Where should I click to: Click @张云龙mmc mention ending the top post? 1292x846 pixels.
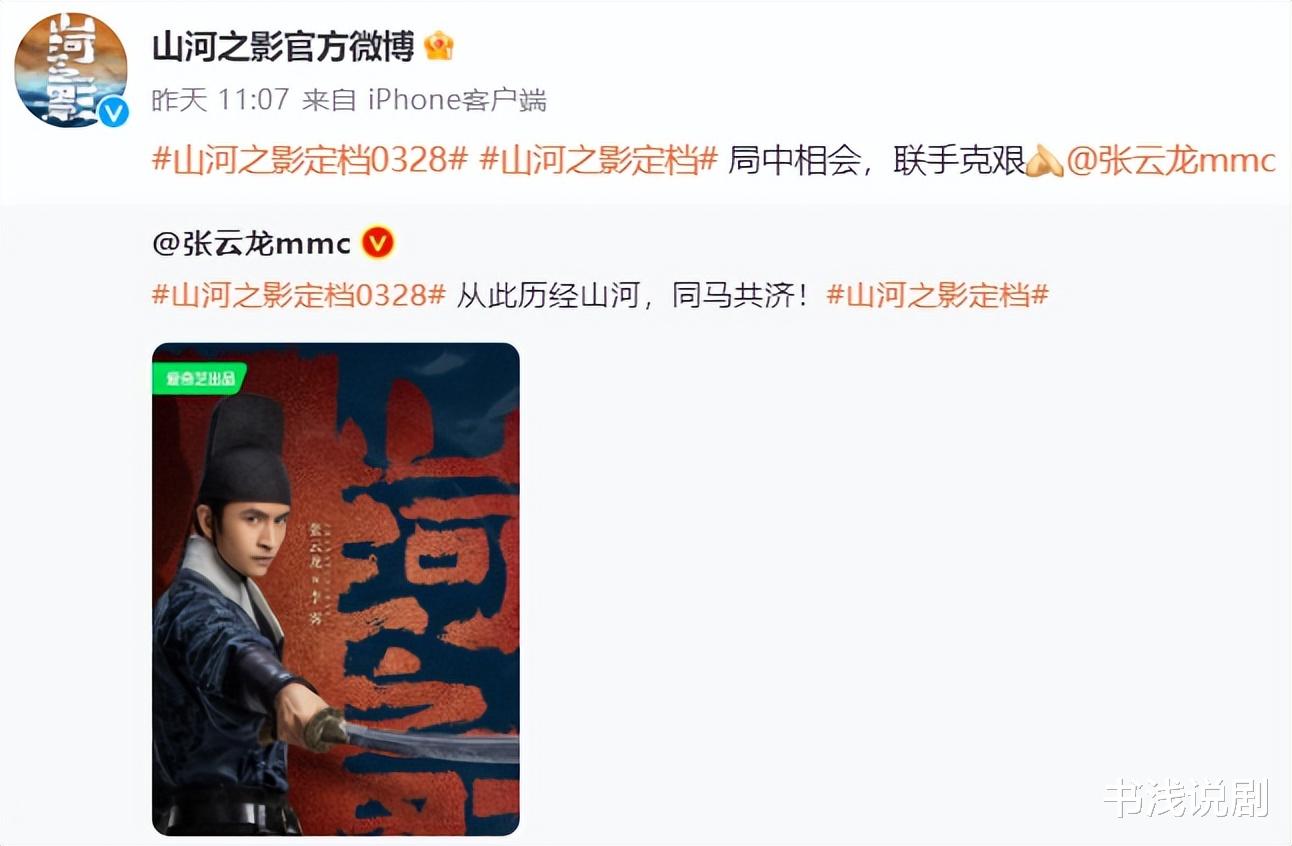click(1171, 160)
